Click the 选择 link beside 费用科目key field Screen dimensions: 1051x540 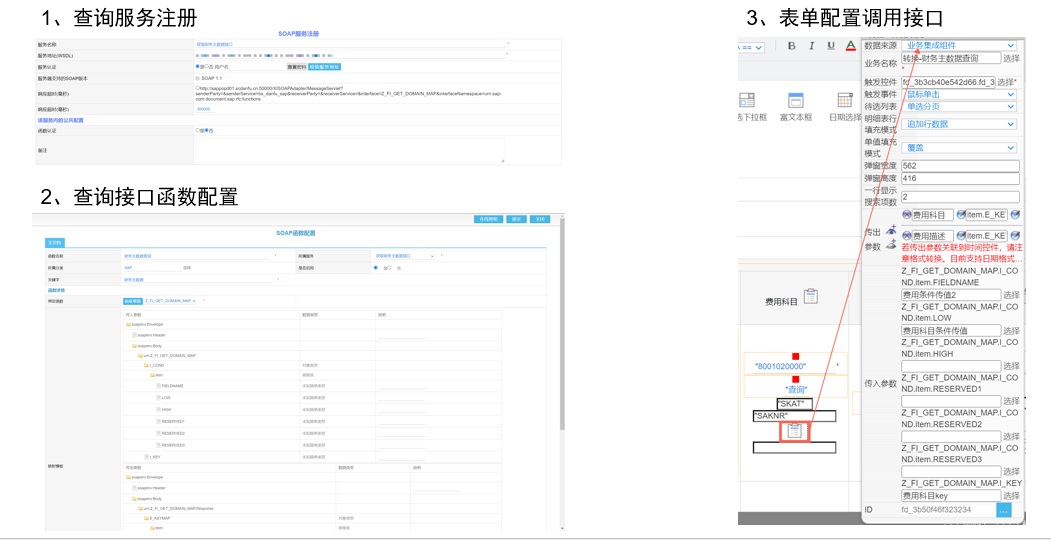[1011, 496]
